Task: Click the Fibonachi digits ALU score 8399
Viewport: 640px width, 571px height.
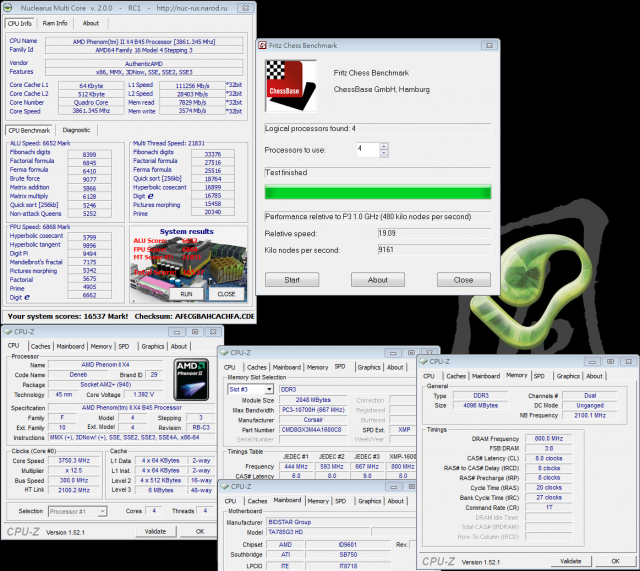Action: [89, 155]
